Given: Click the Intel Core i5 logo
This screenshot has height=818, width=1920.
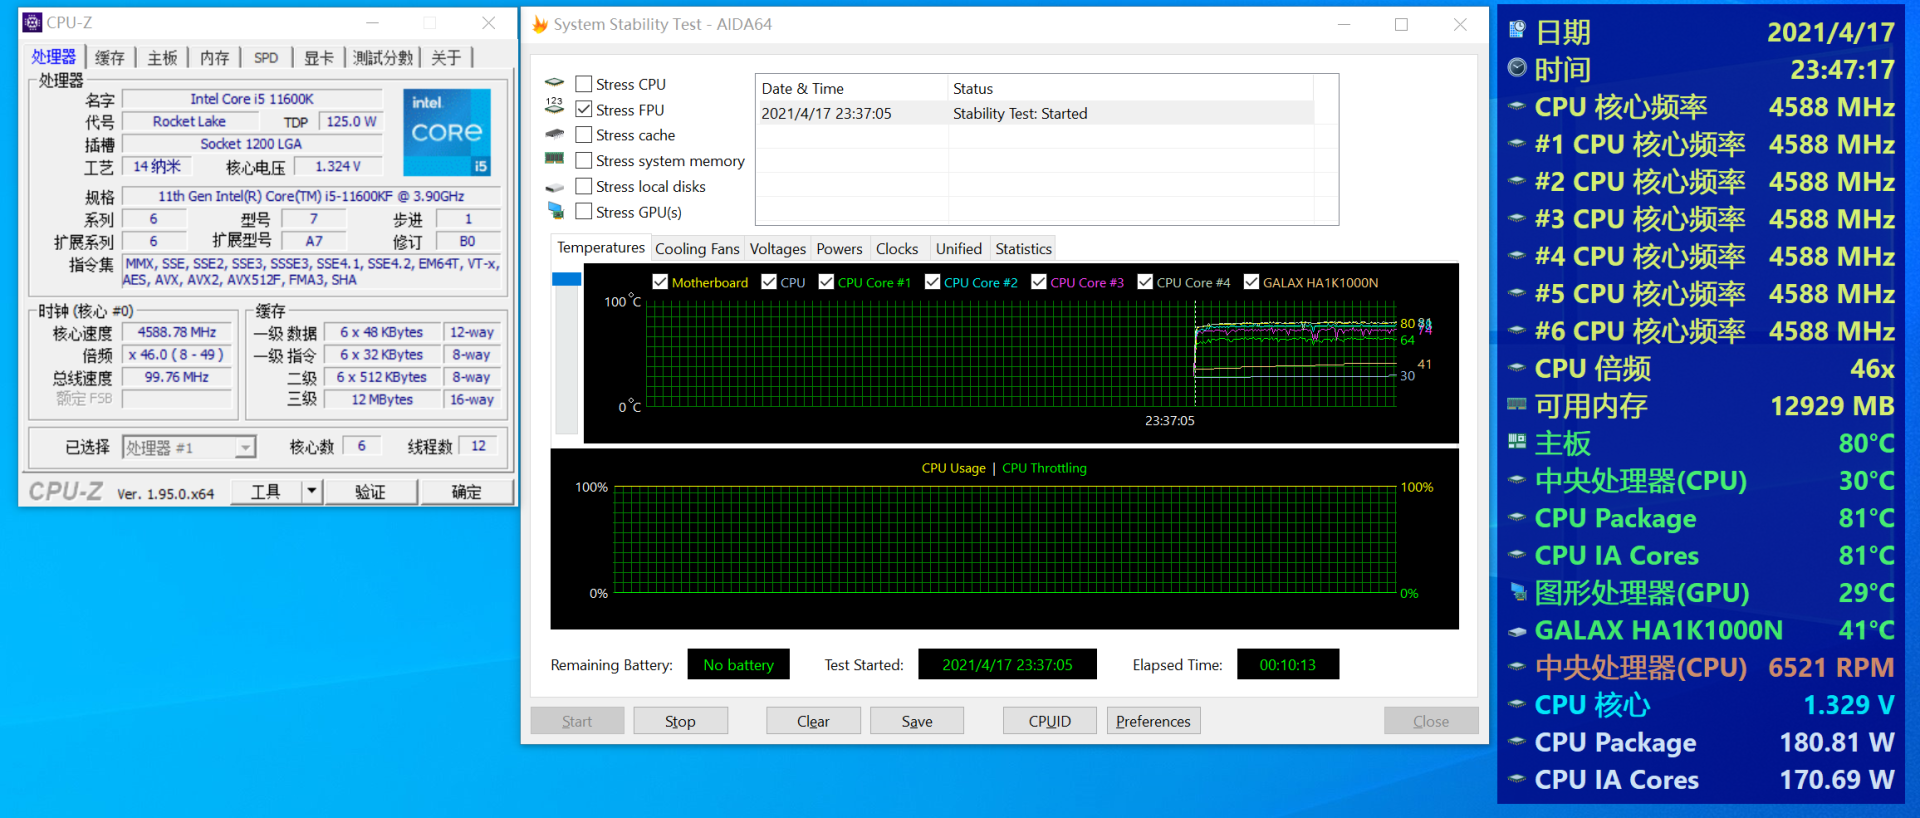Looking at the screenshot, I should 446,132.
